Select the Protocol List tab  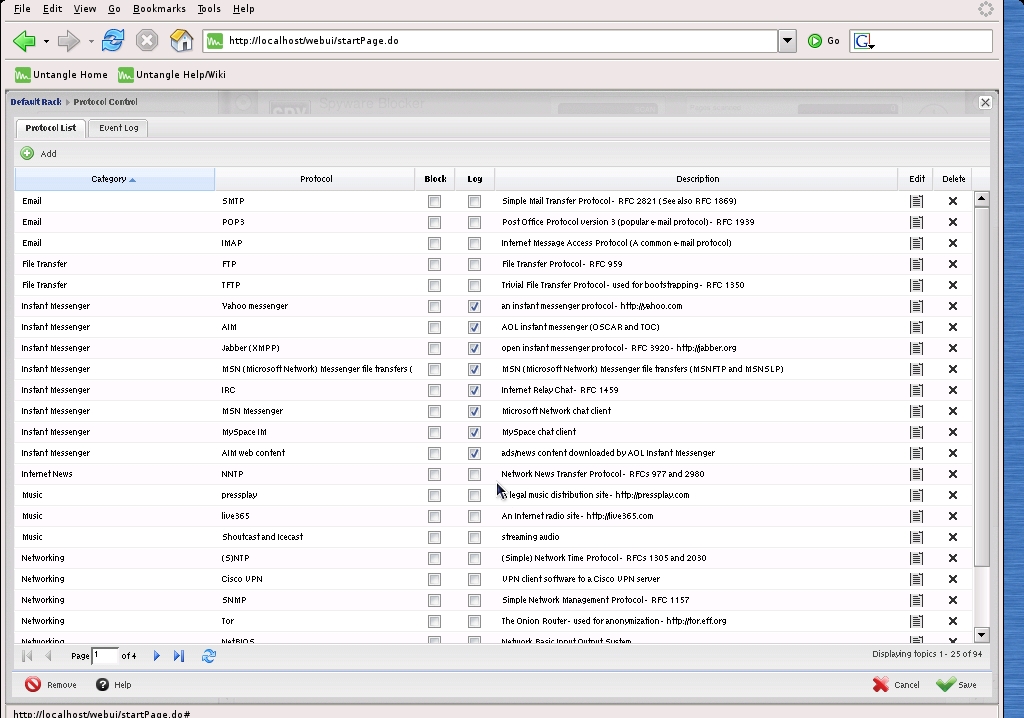click(x=50, y=128)
